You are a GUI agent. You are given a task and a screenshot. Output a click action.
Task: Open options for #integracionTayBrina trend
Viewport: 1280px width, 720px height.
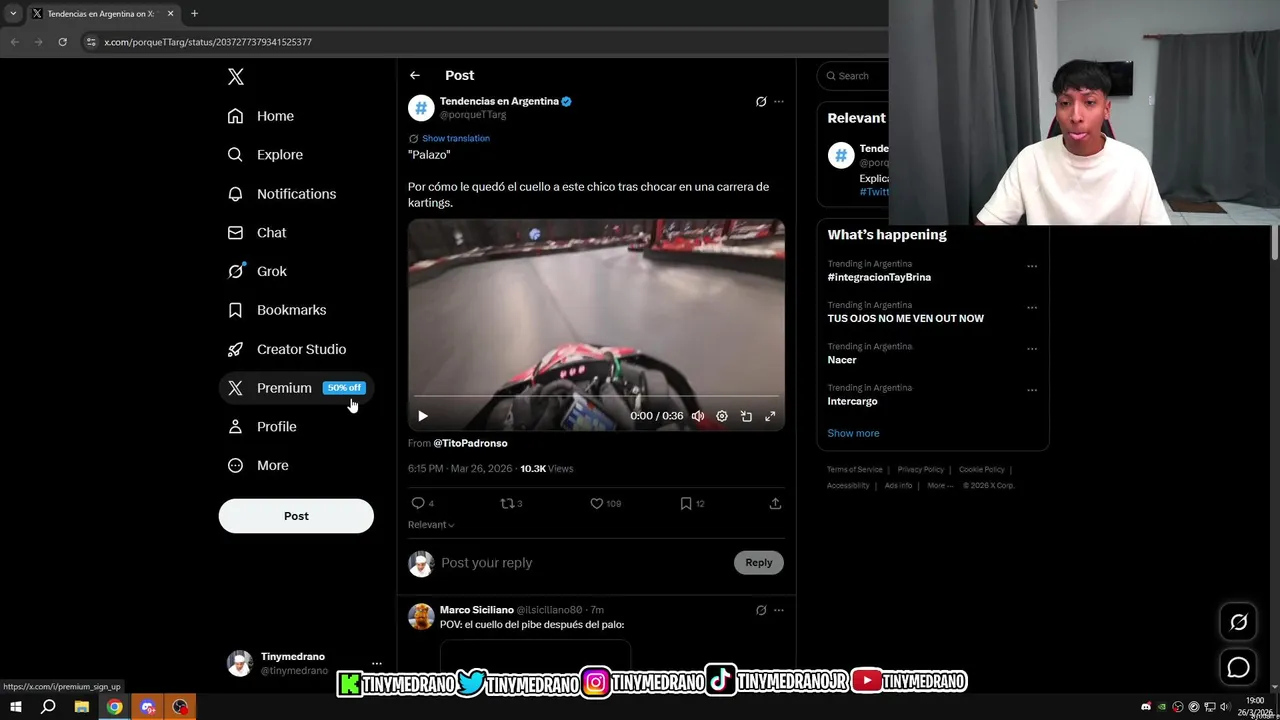pos(1032,266)
